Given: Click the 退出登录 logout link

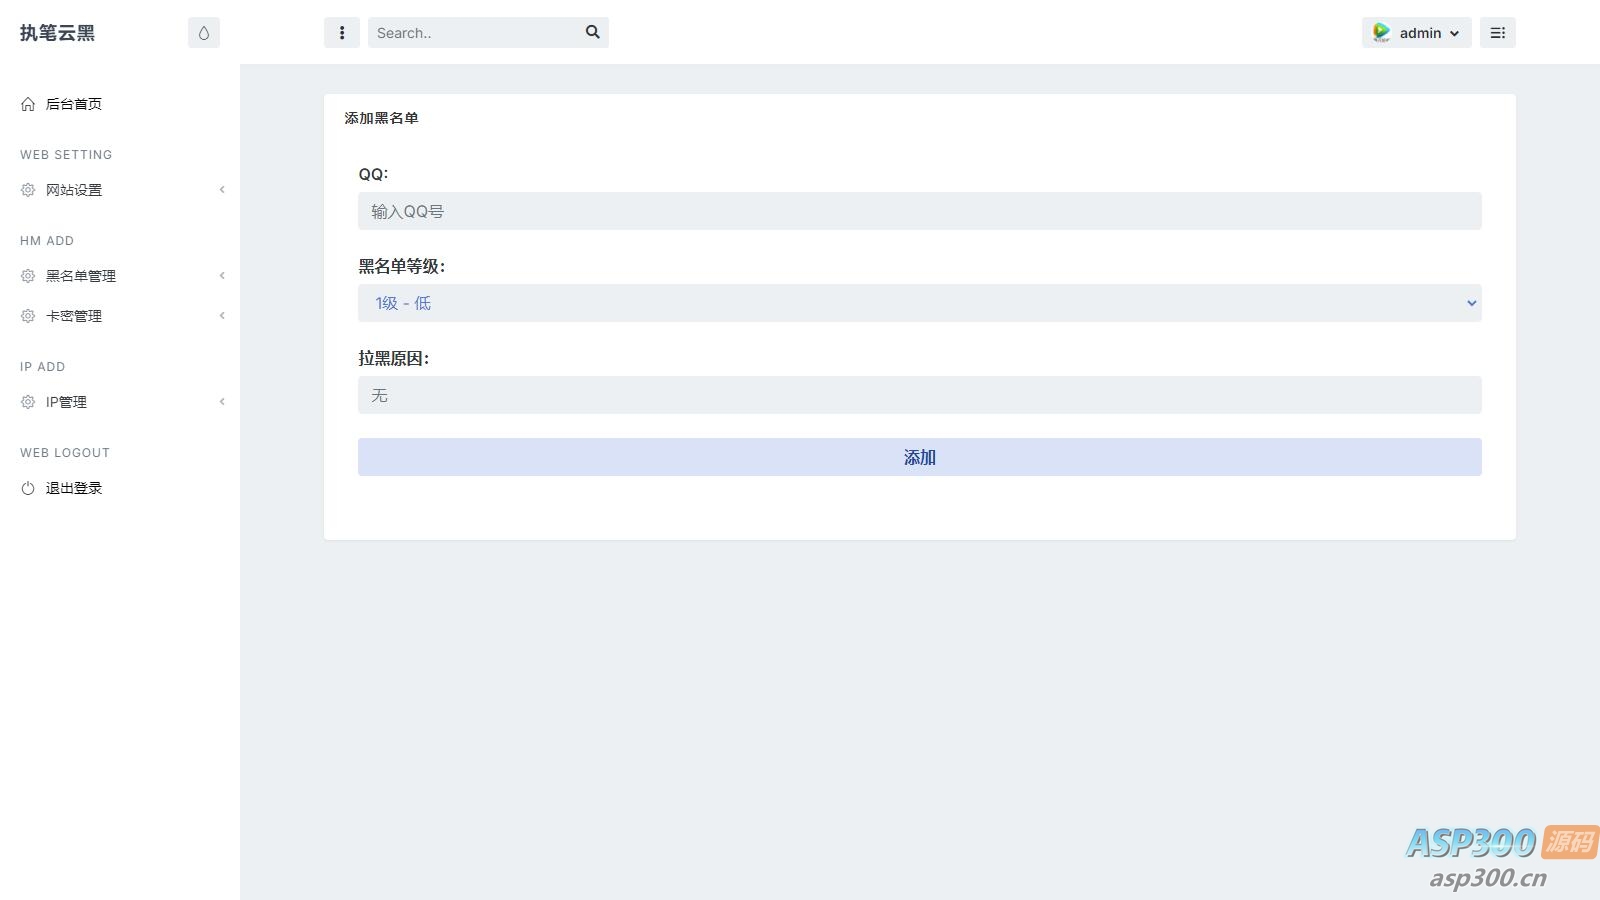Looking at the screenshot, I should [x=74, y=488].
